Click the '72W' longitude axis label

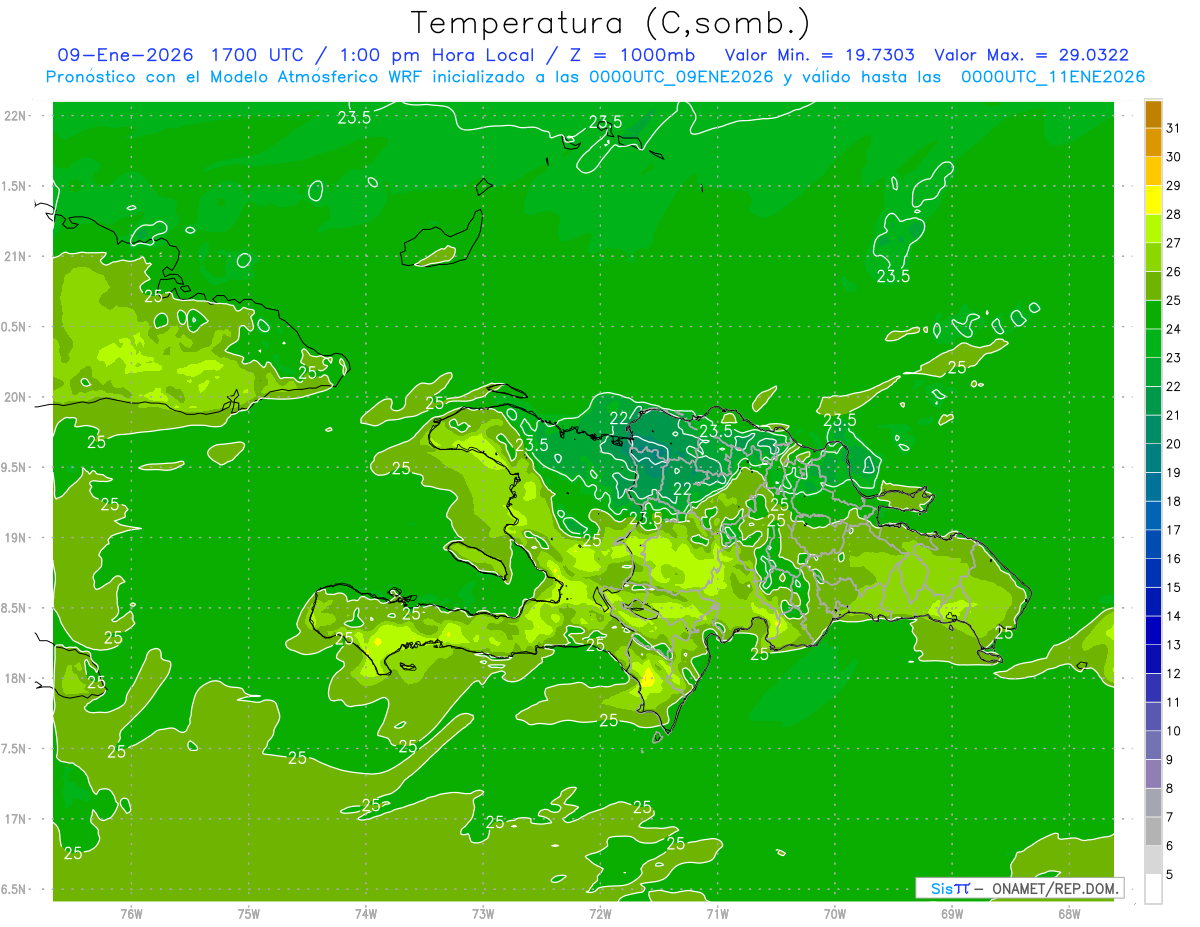(x=600, y=914)
